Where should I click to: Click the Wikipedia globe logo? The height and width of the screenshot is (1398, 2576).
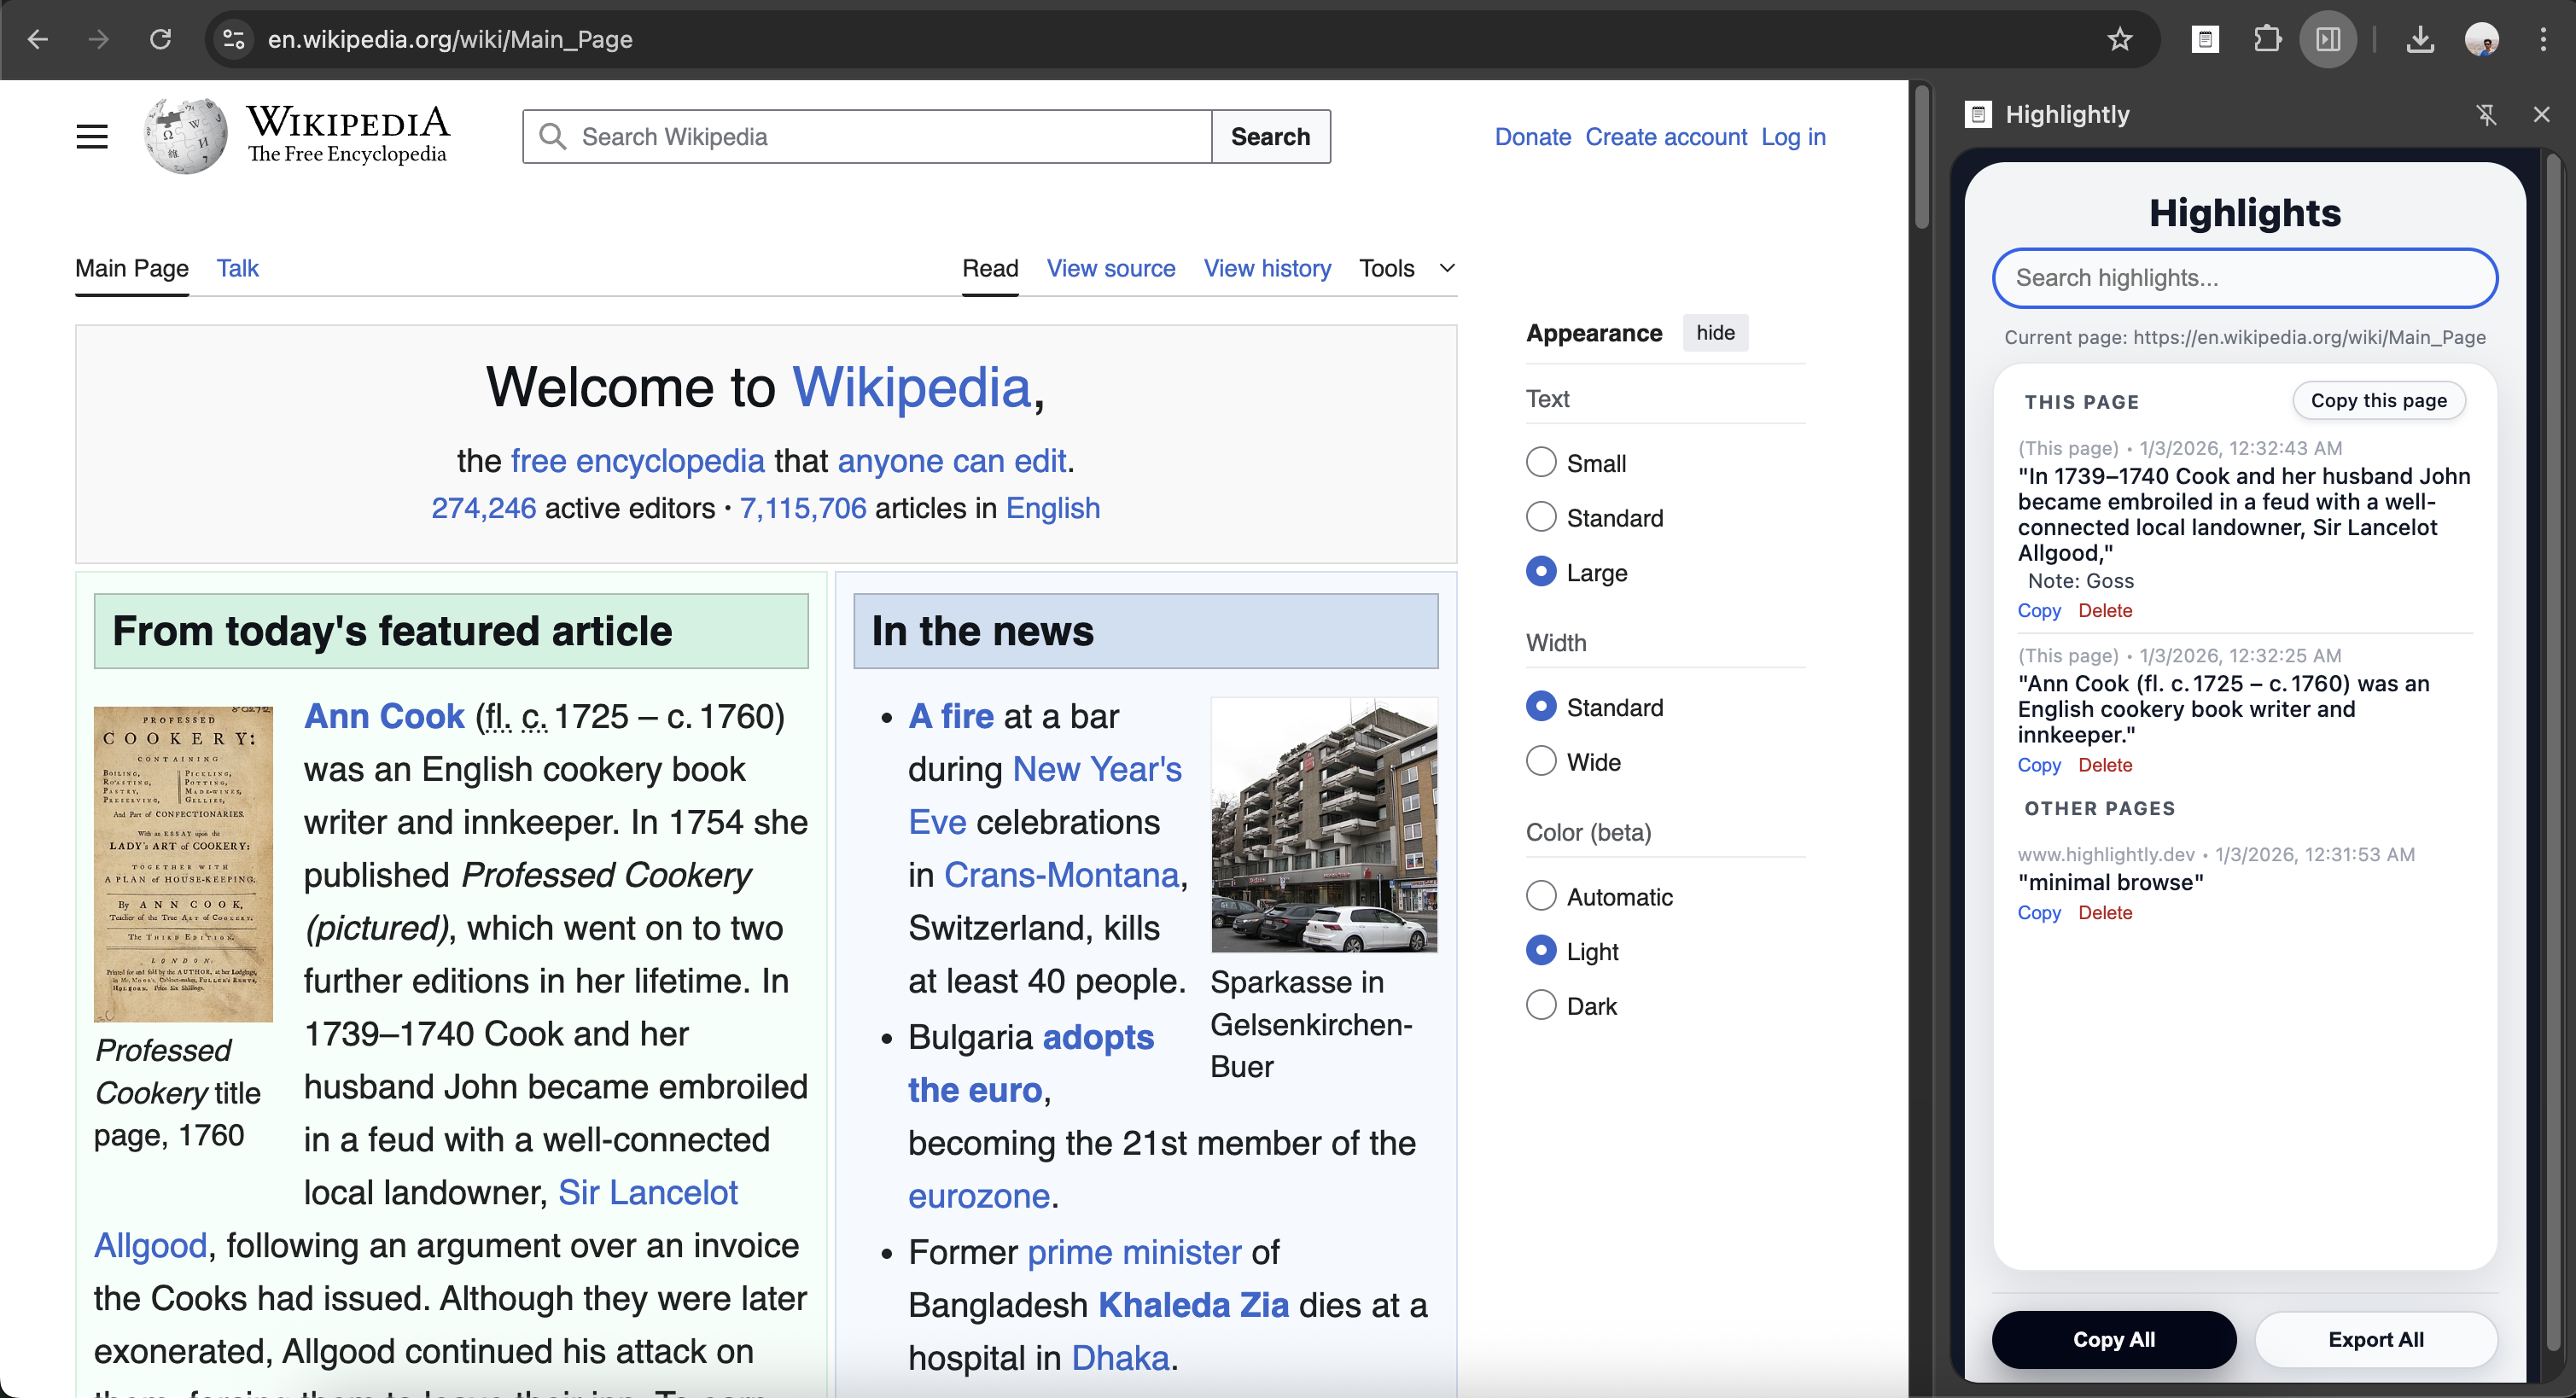pos(186,136)
